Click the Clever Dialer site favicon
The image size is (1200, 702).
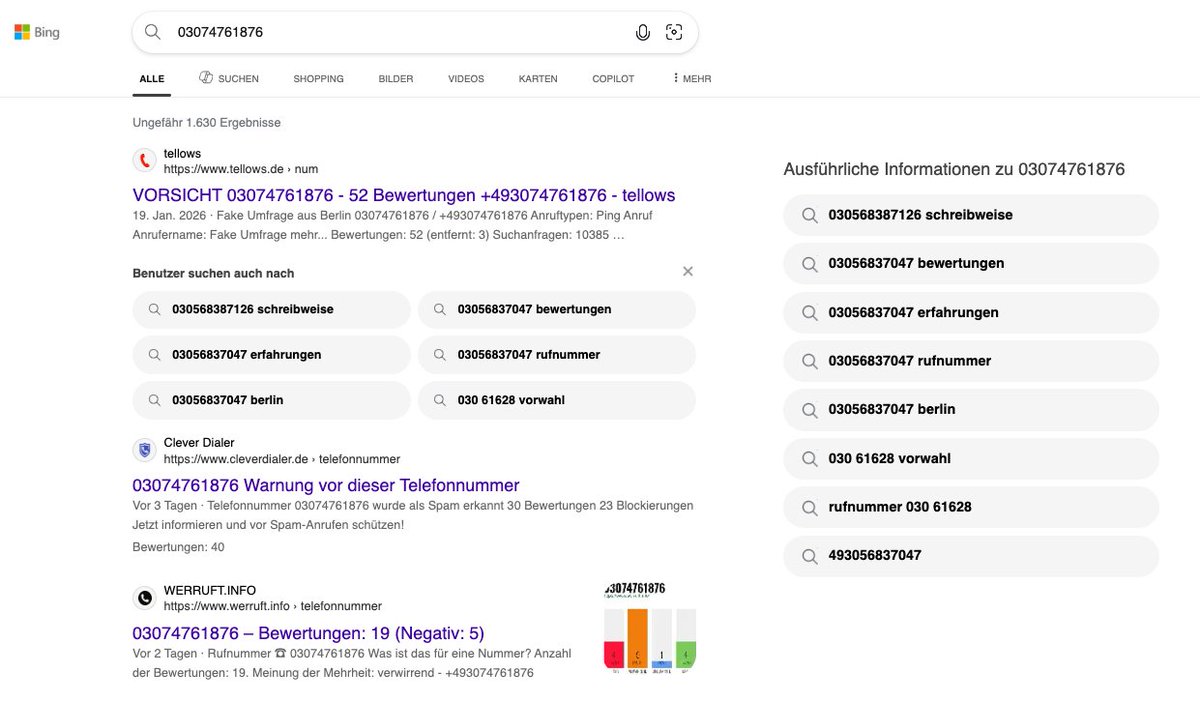(145, 451)
